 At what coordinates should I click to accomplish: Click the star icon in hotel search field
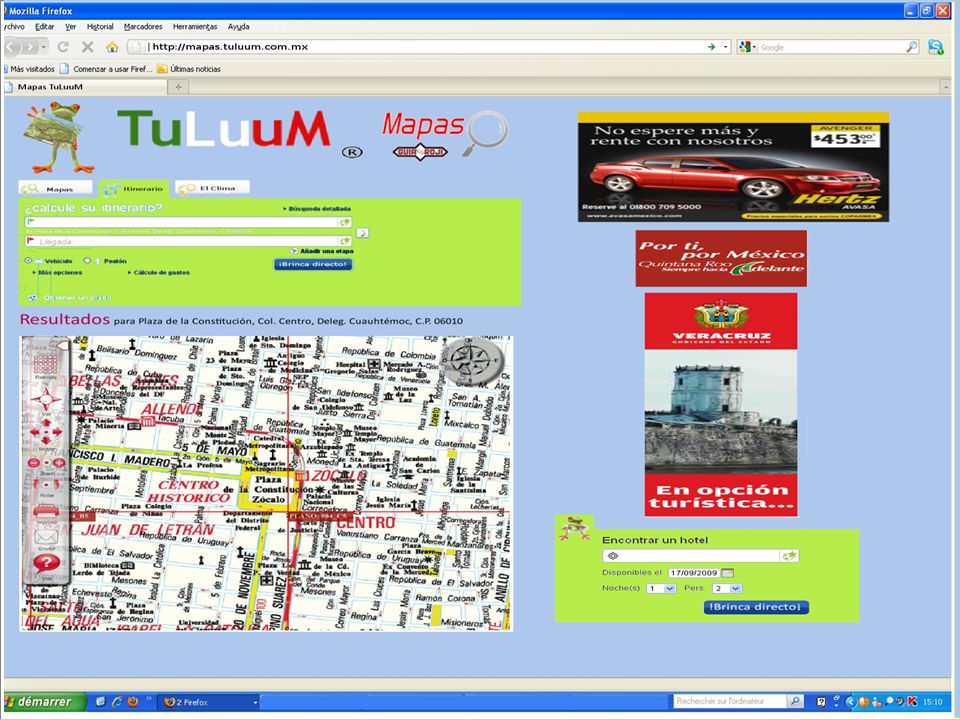789,556
